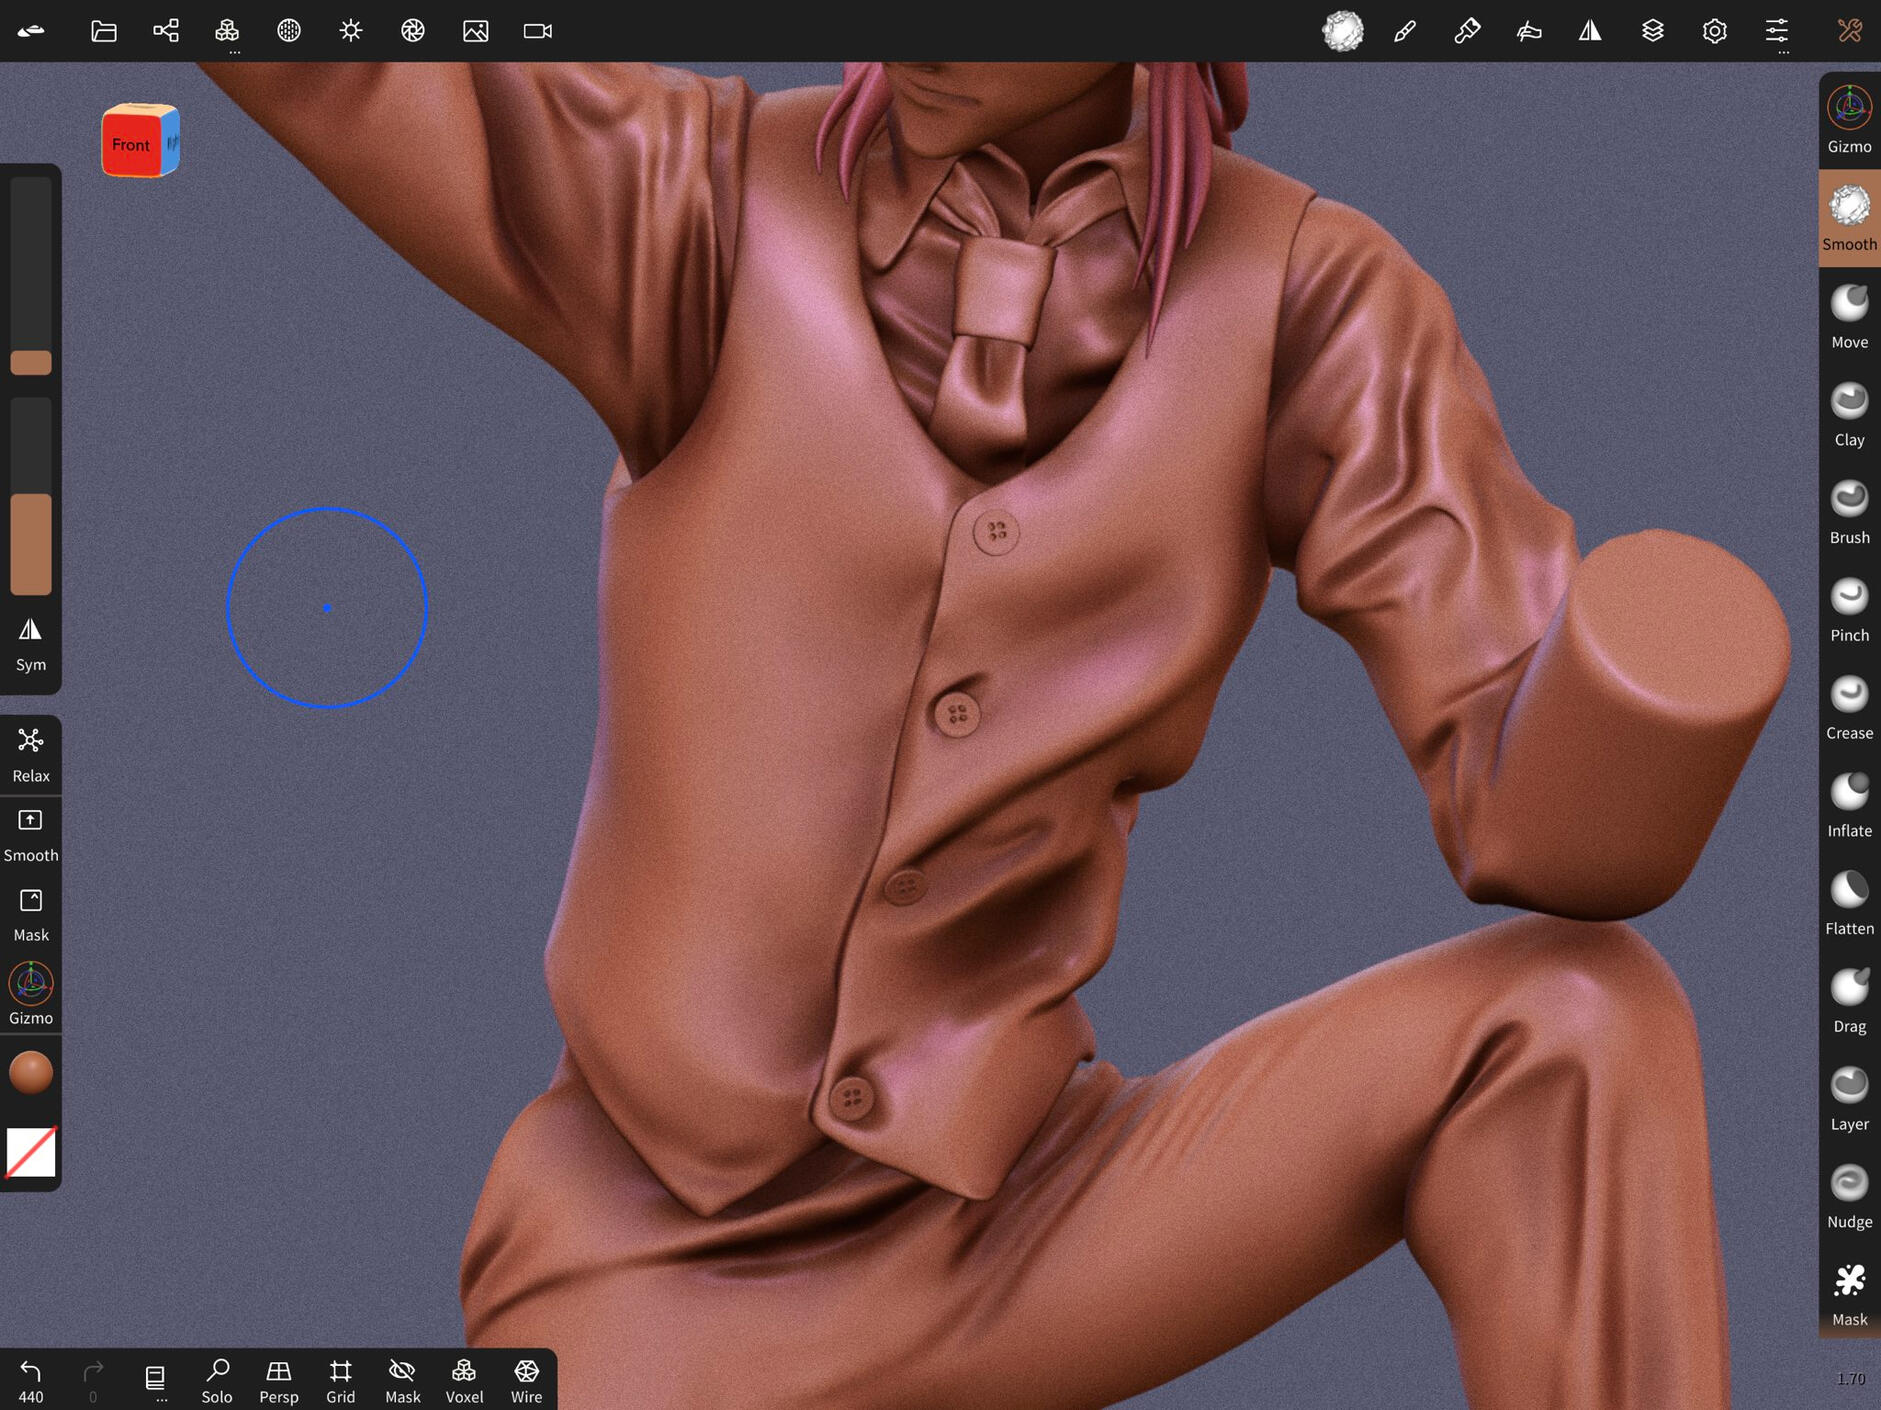Open the Files folder menu
This screenshot has width=1881, height=1410.
pyautogui.click(x=104, y=31)
